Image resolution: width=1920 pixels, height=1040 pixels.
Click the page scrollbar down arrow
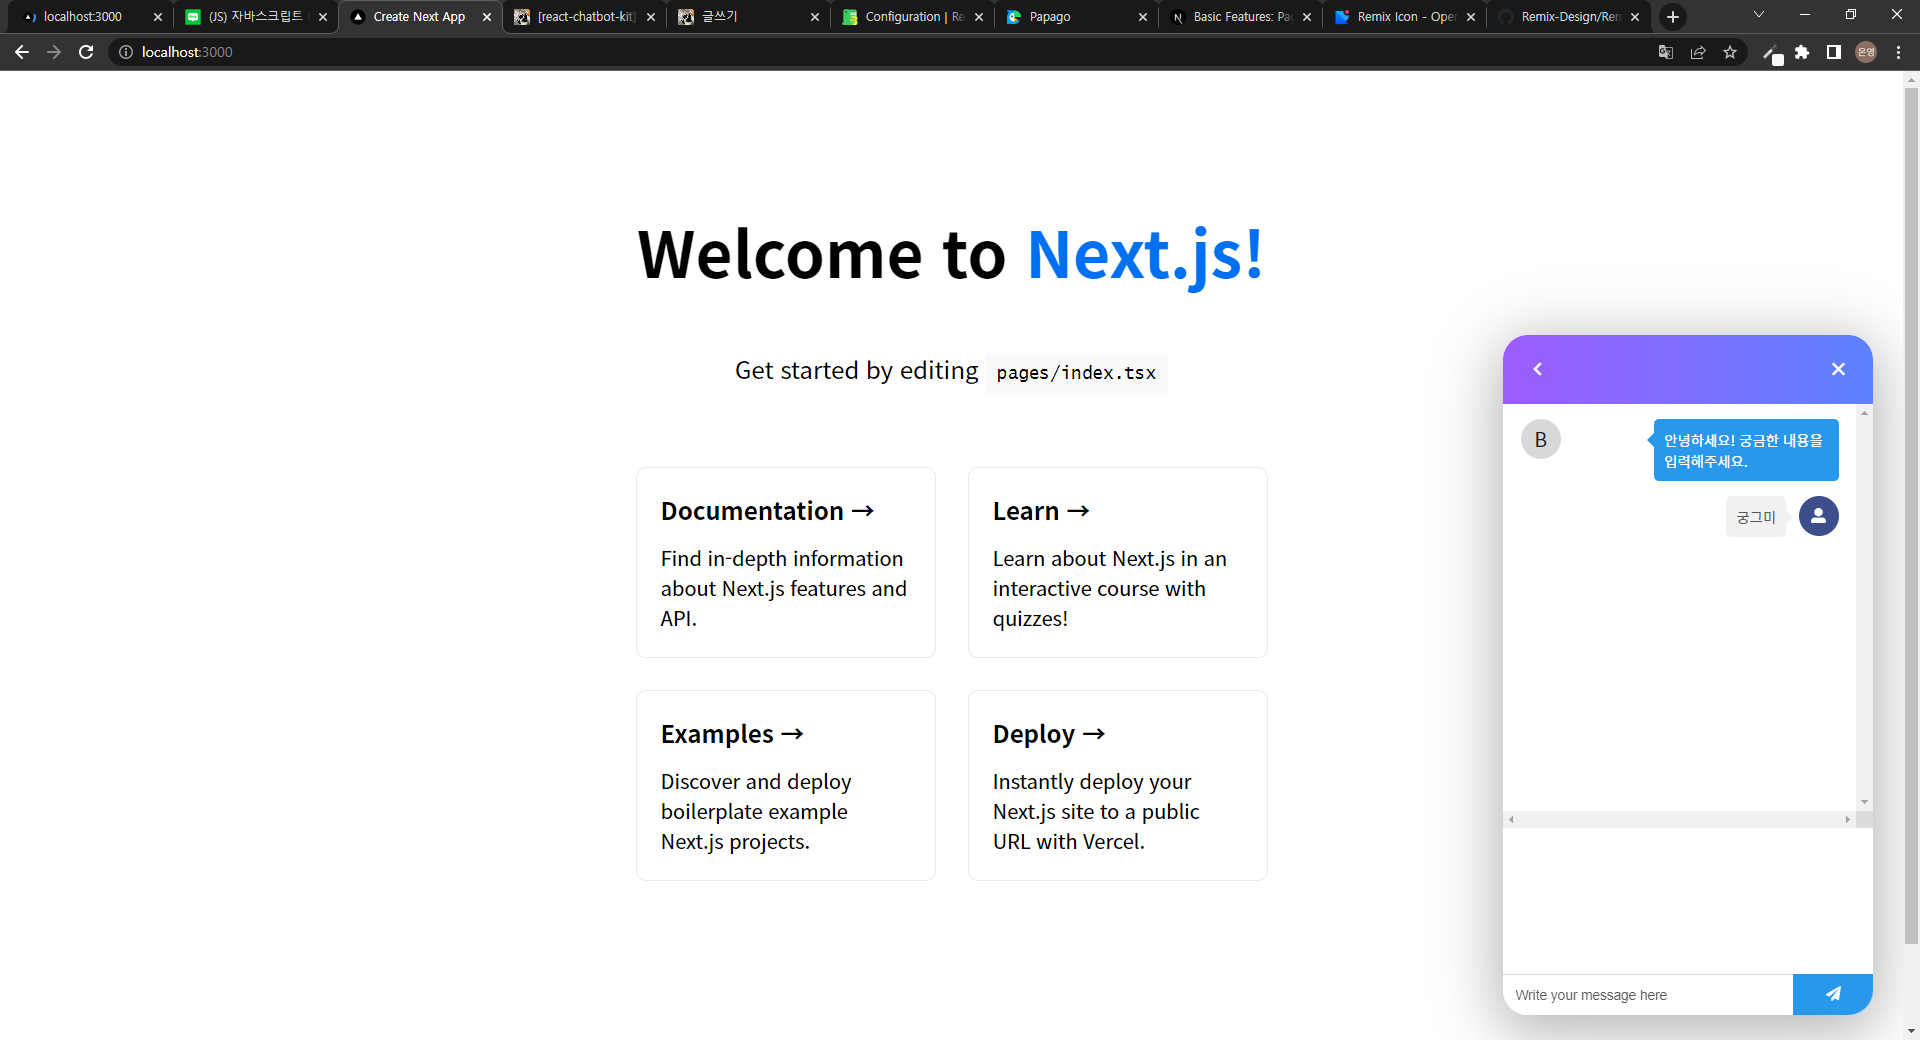pos(1911,1031)
